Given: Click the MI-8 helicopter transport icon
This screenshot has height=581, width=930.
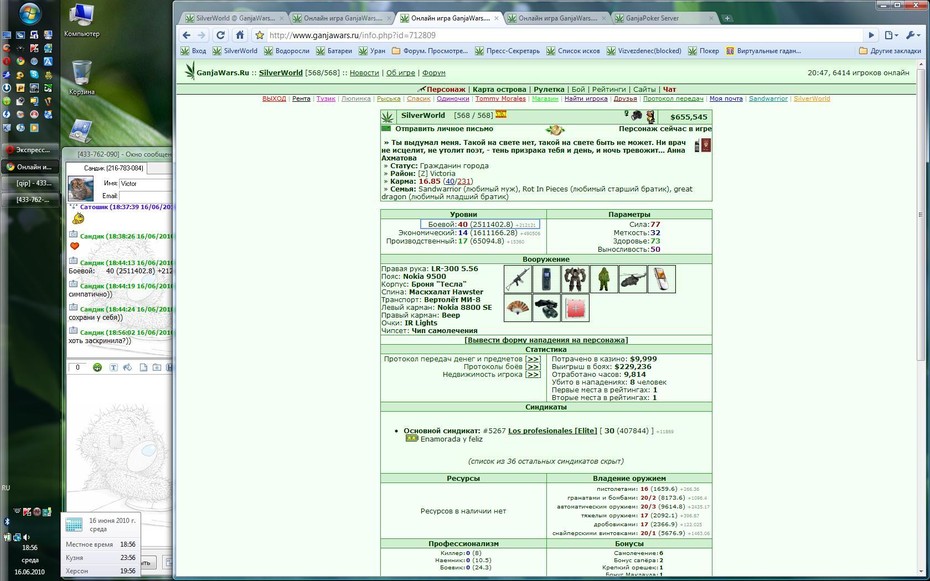Looking at the screenshot, I should pyautogui.click(x=632, y=279).
